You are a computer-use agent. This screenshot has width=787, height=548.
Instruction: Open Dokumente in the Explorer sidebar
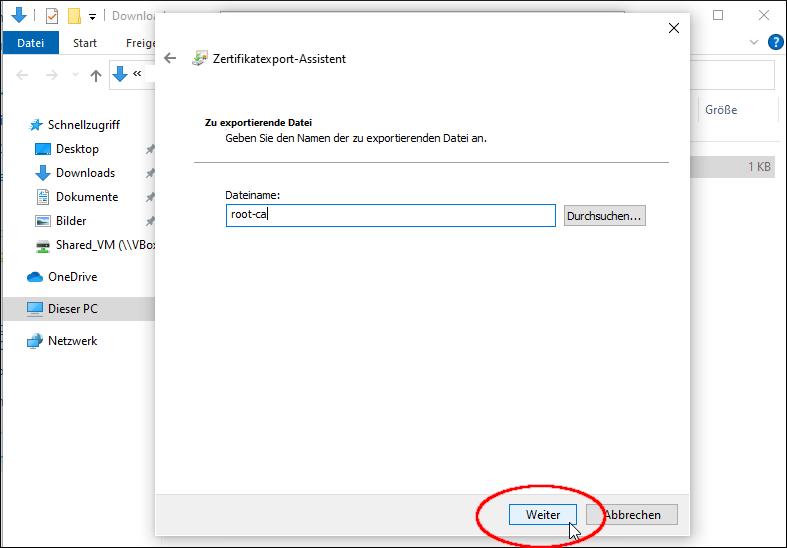[x=87, y=197]
